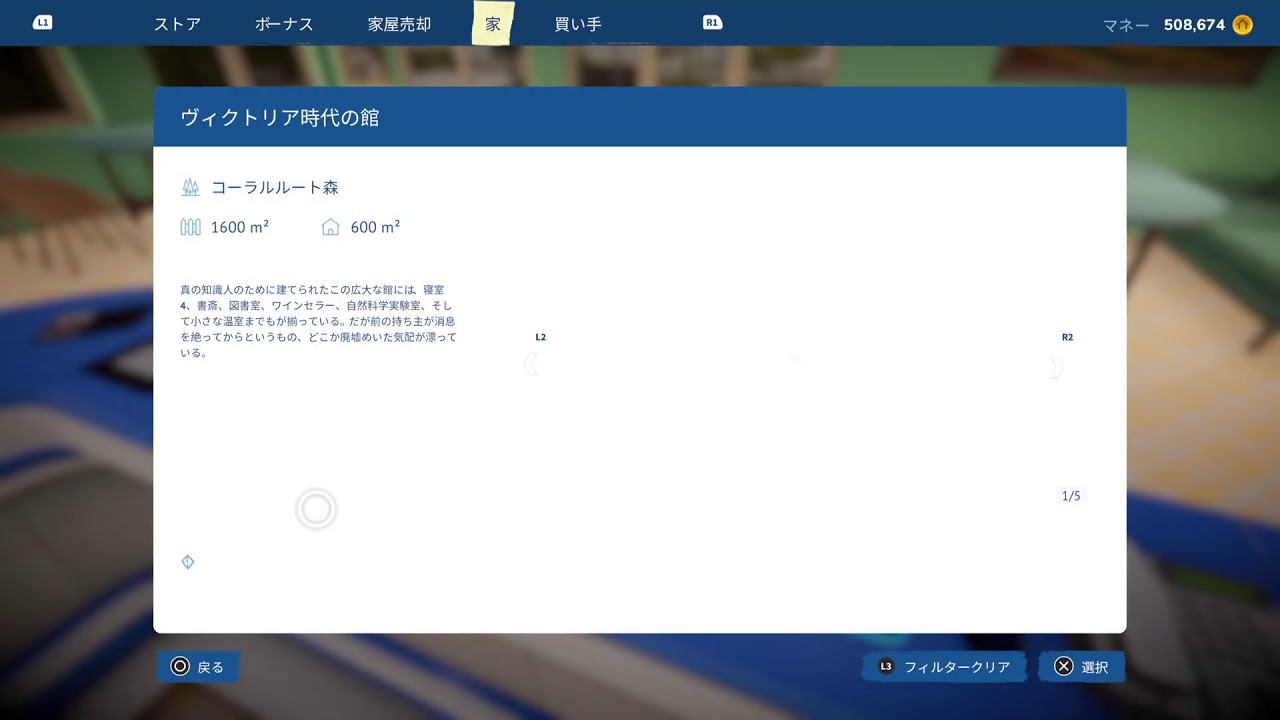Click the forest tree location icon

coord(190,187)
